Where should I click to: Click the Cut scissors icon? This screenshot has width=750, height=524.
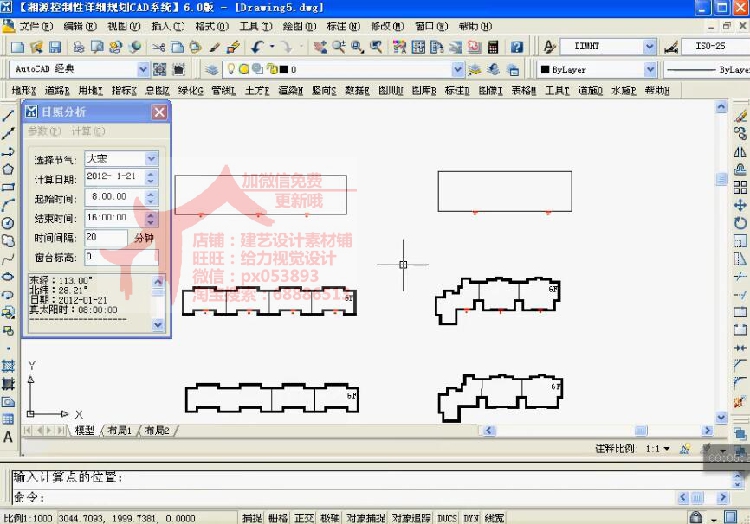(x=158, y=47)
